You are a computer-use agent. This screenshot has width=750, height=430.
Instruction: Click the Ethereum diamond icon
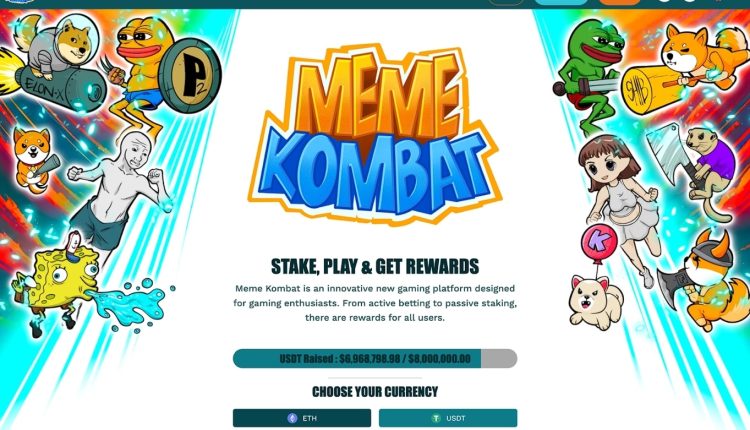pos(292,418)
